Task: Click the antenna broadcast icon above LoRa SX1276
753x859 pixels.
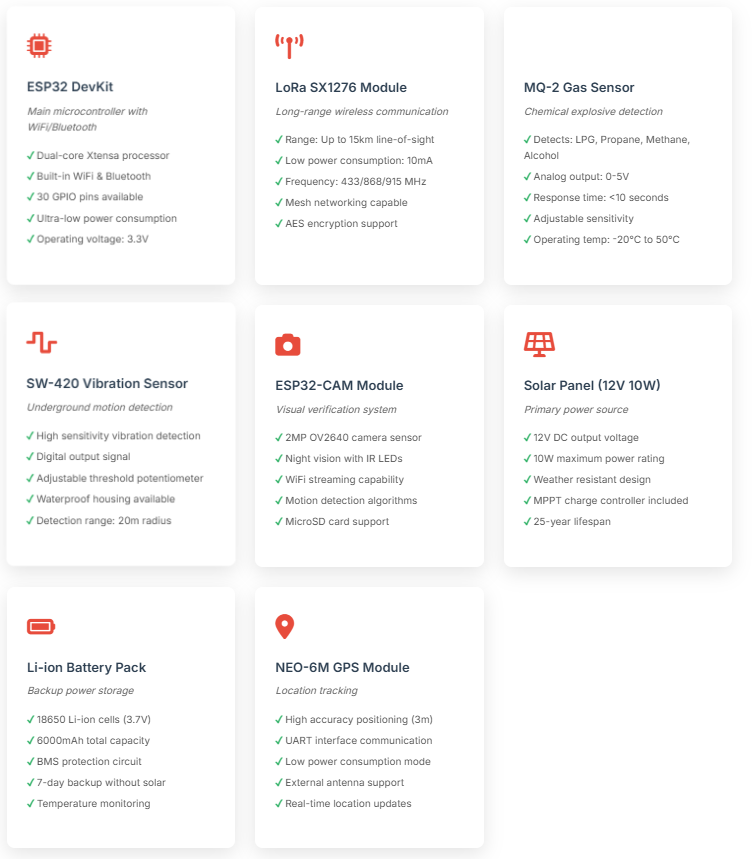Action: (289, 46)
